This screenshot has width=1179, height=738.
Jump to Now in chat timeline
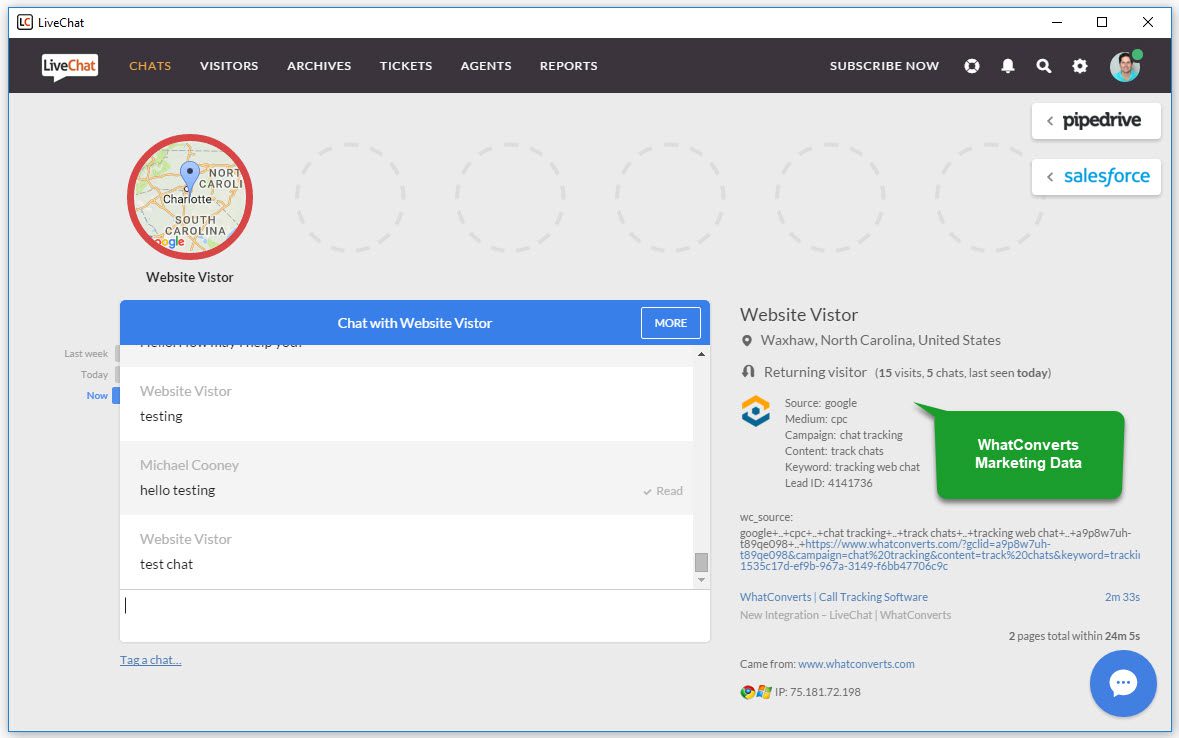(97, 396)
